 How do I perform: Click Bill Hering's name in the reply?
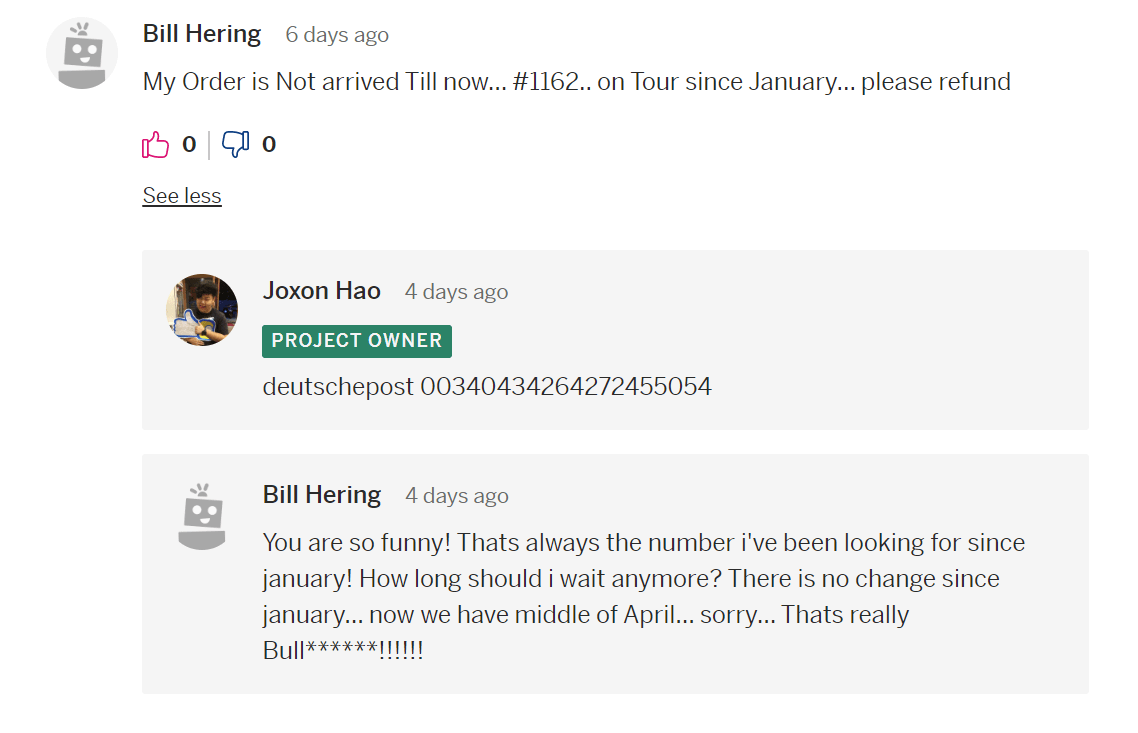click(322, 494)
